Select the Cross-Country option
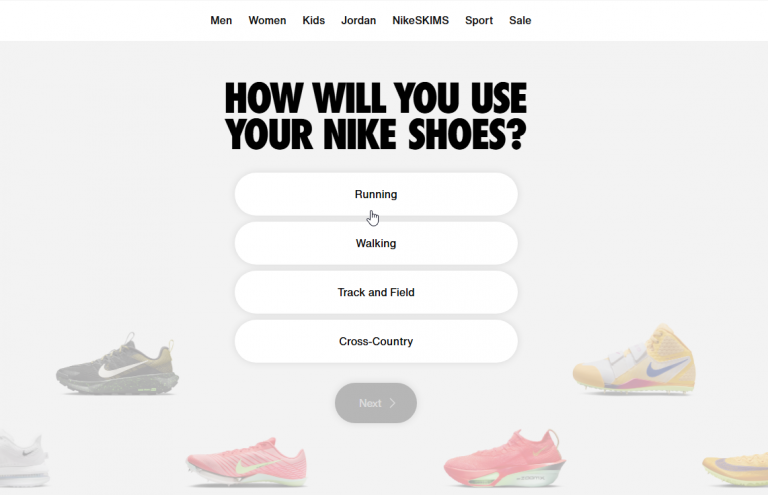The height and width of the screenshot is (495, 768). (x=376, y=341)
